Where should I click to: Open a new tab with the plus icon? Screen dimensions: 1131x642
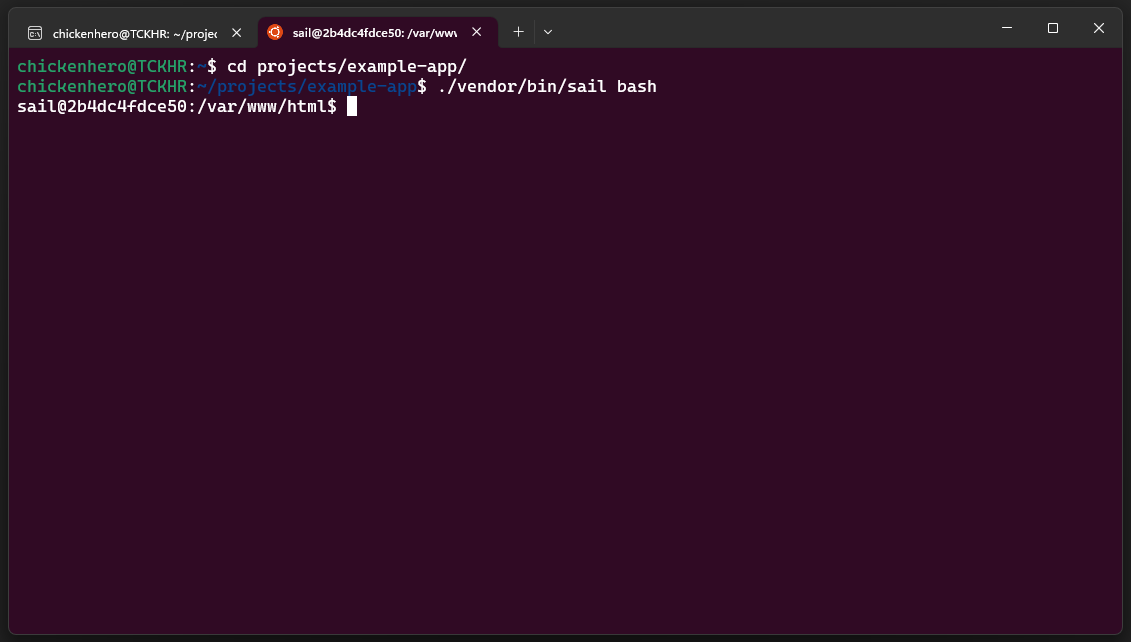point(518,31)
